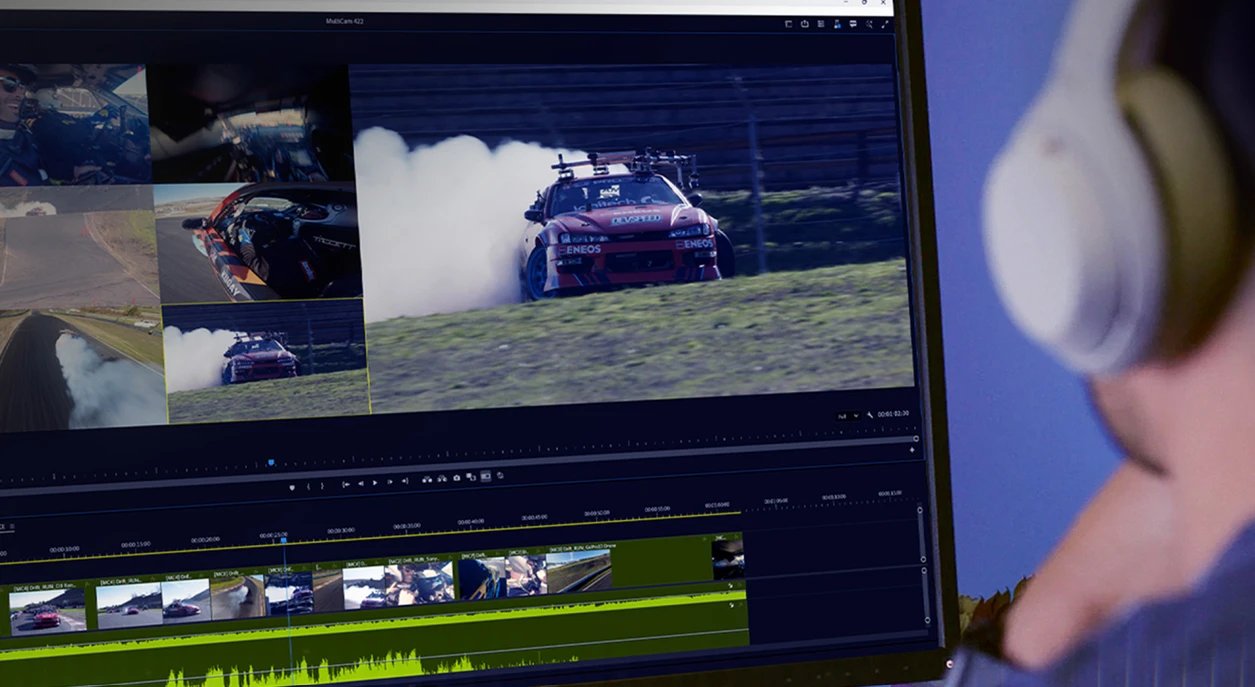The height and width of the screenshot is (687, 1255).
Task: Open the export icon in top toolbar
Action: pyautogui.click(x=805, y=24)
